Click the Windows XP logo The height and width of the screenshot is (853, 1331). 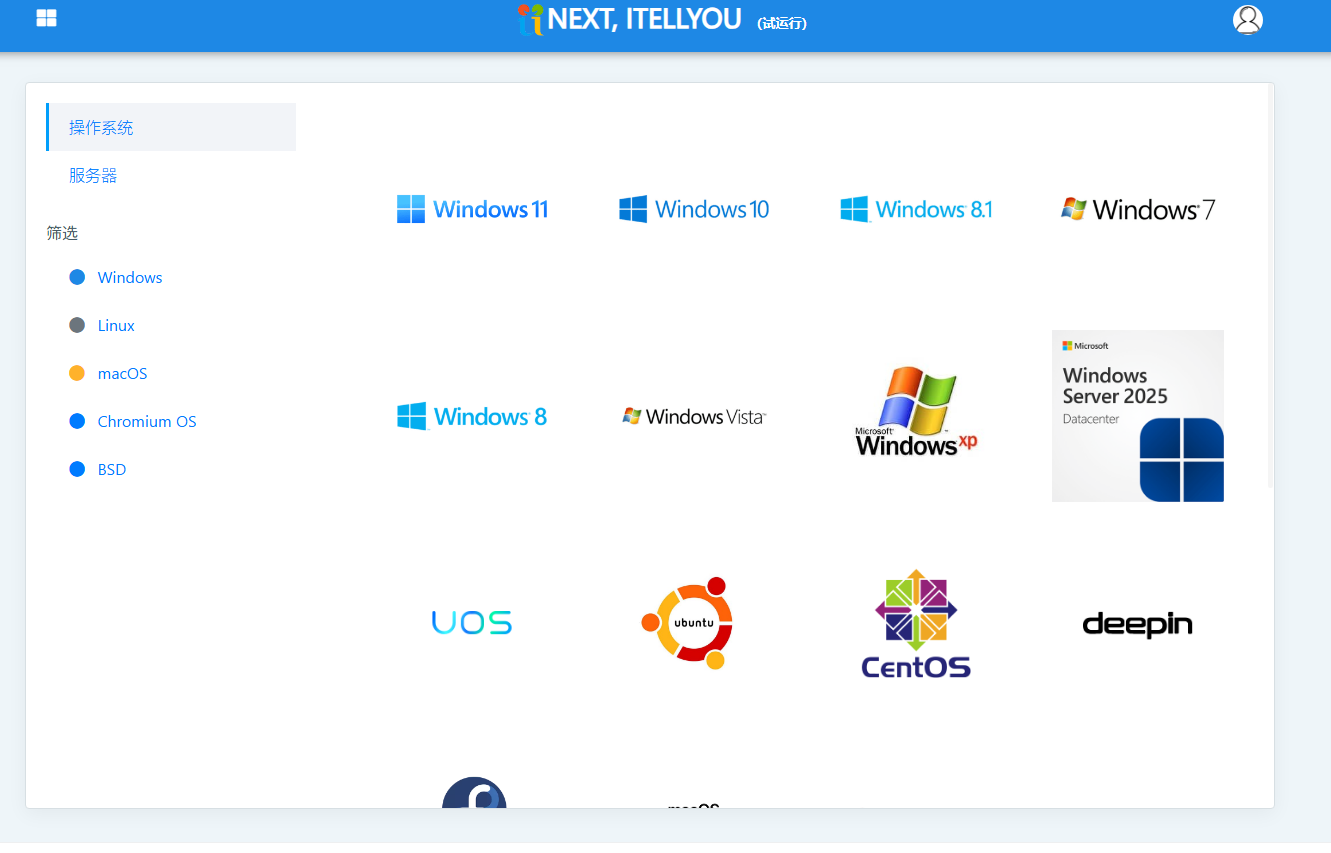[916, 412]
